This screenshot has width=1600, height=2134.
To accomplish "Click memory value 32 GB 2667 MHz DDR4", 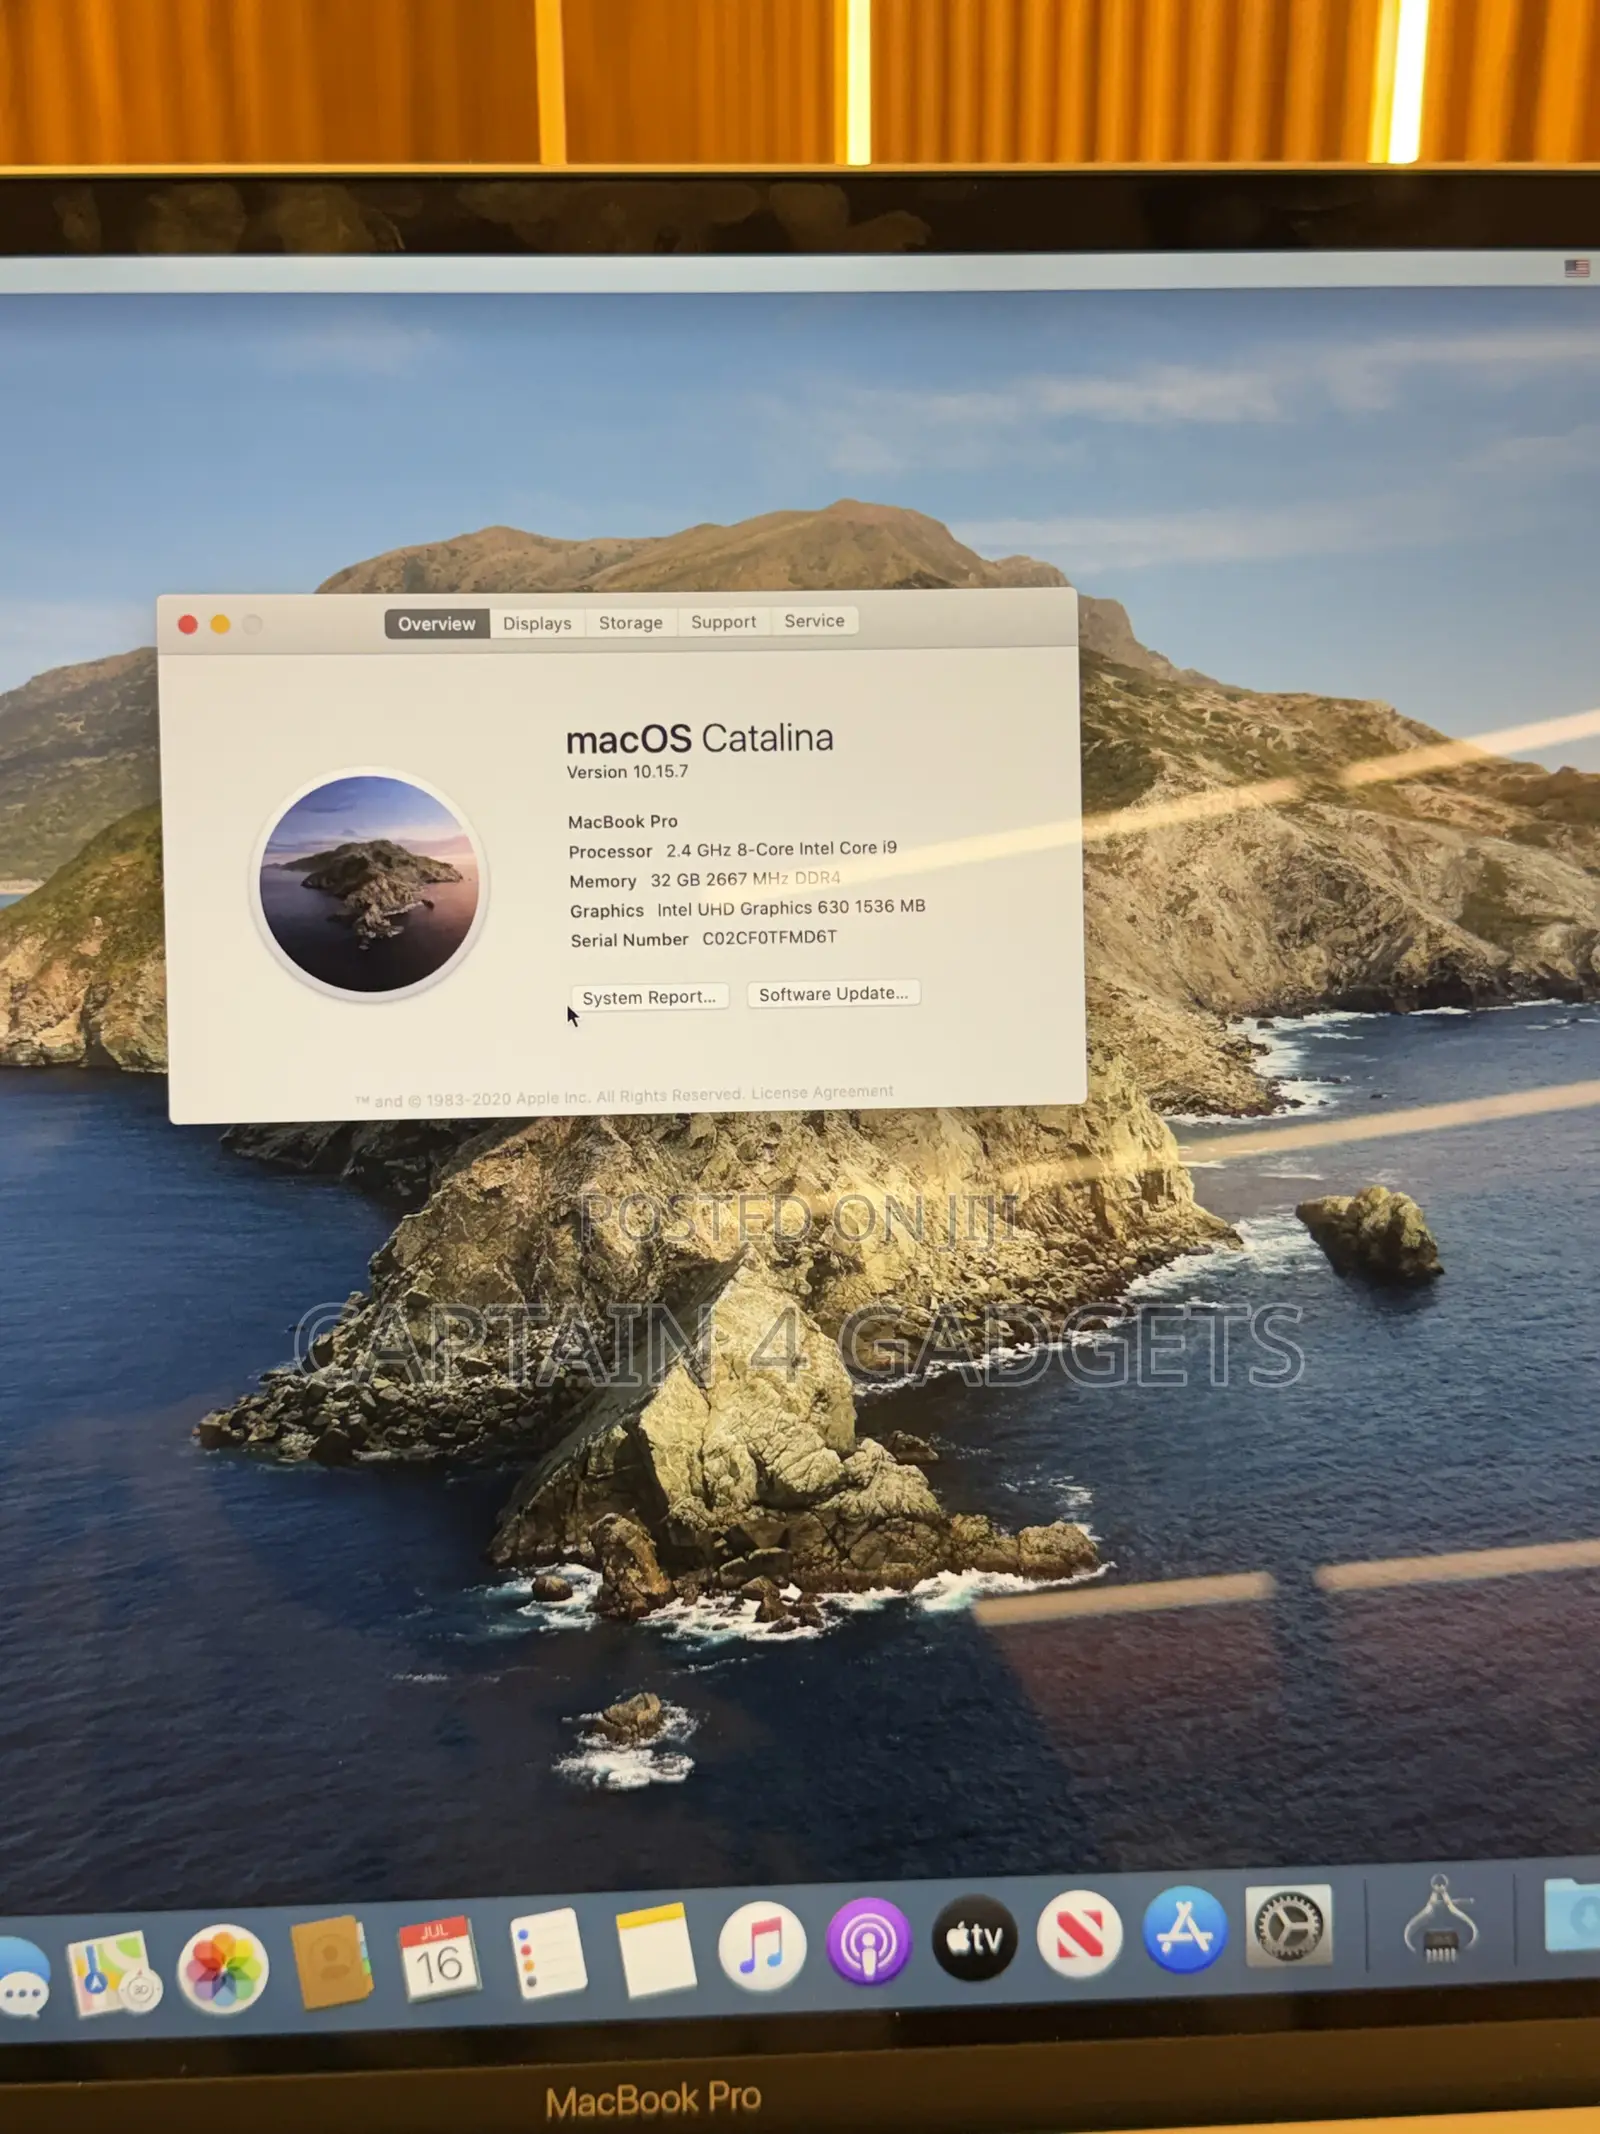I will pyautogui.click(x=745, y=879).
